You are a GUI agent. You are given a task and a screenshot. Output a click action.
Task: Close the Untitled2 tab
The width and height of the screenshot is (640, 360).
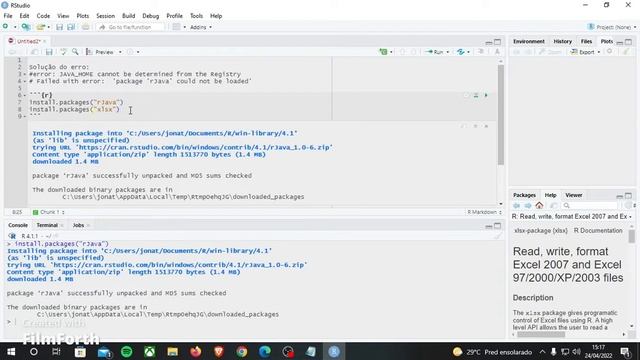pos(44,41)
